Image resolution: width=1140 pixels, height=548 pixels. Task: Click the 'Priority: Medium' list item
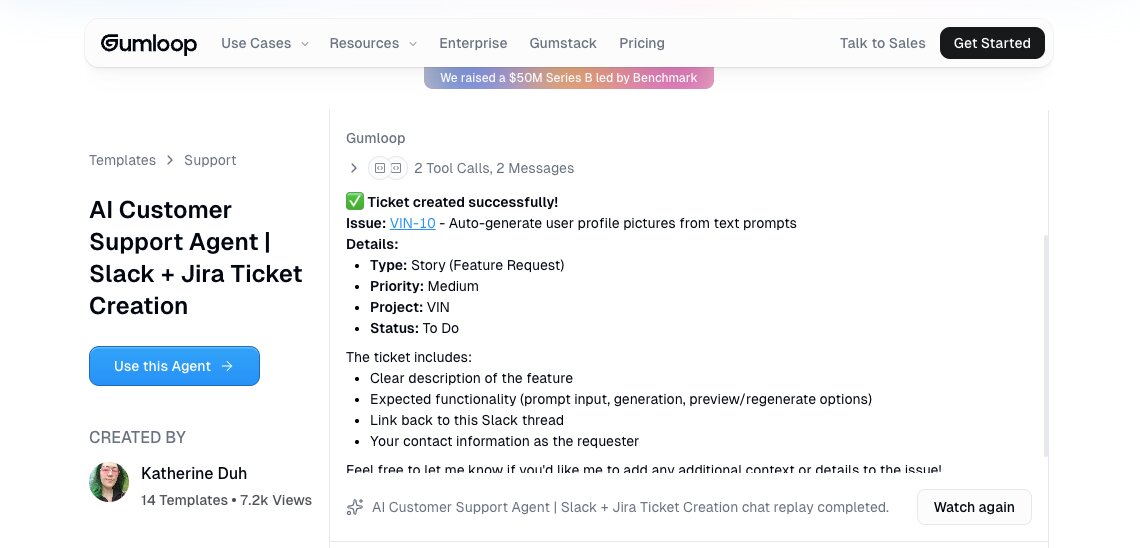click(x=424, y=286)
